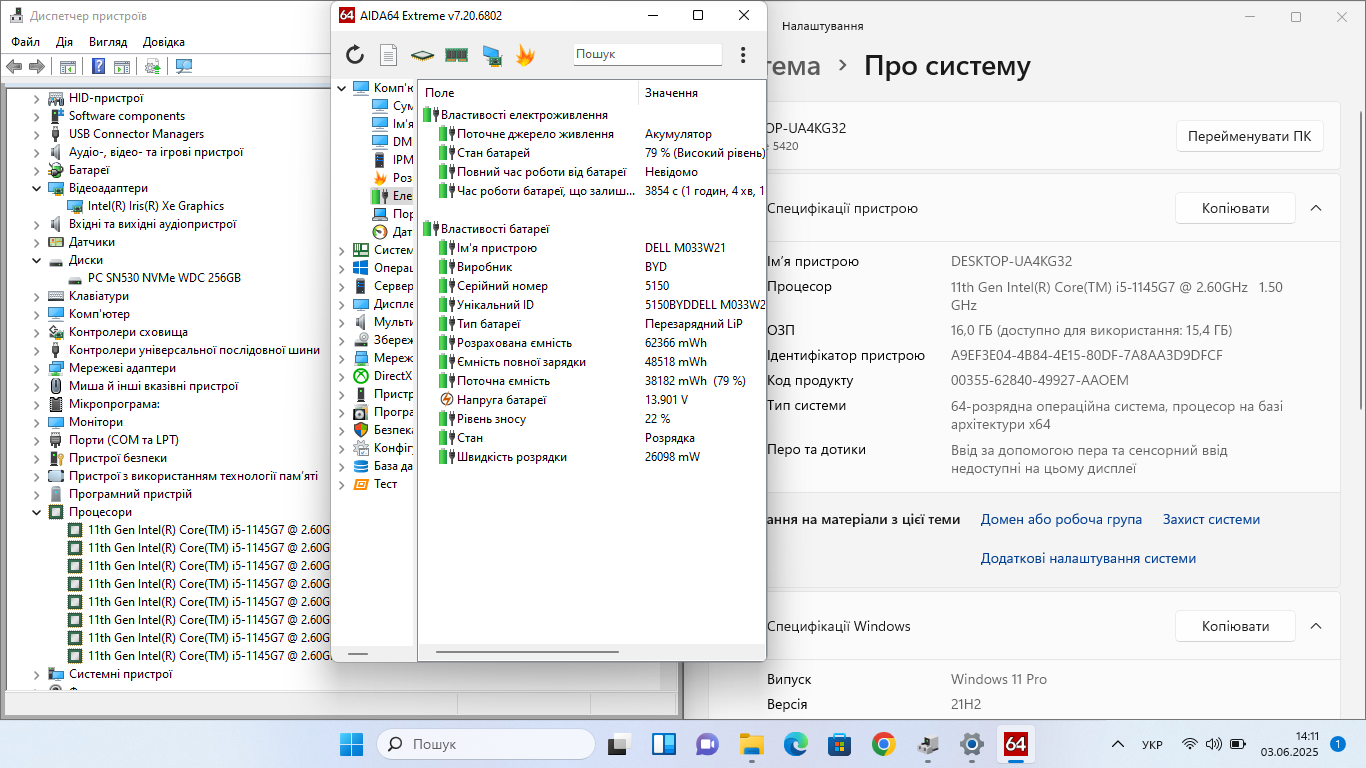Click the taskbar Пошук search box
This screenshot has width=1366, height=768.
point(487,744)
